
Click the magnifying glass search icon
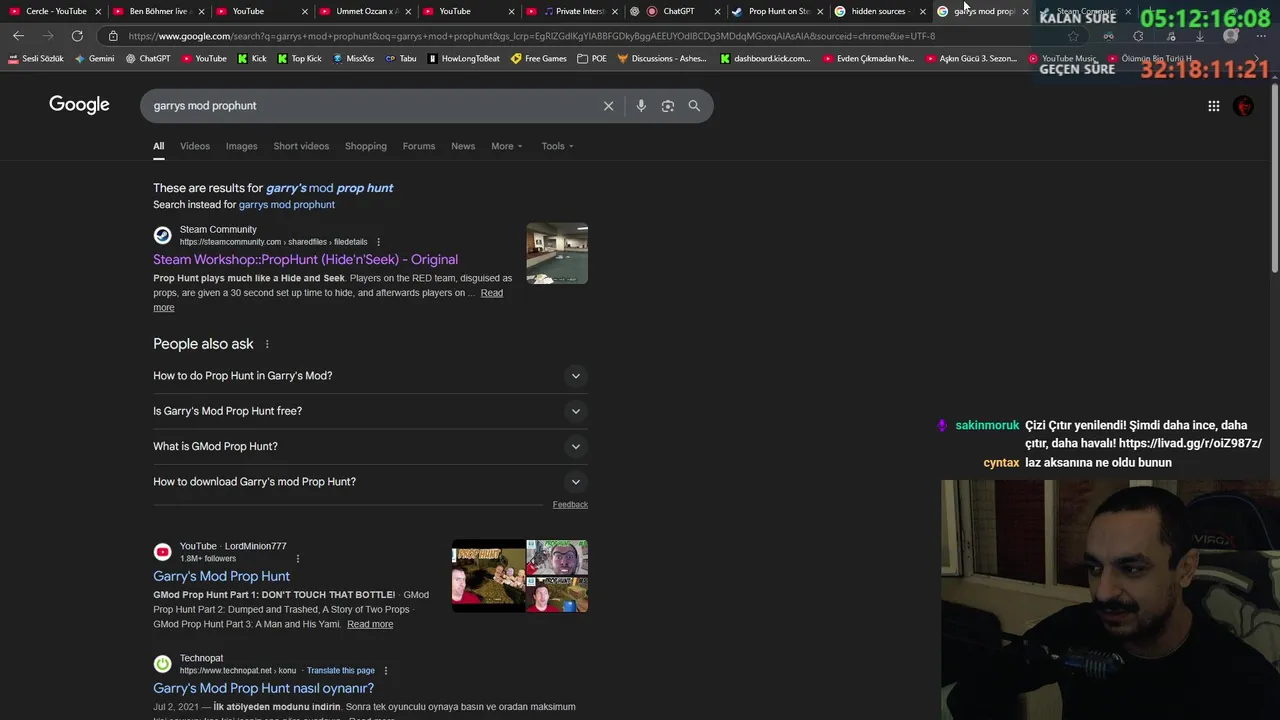click(x=694, y=106)
